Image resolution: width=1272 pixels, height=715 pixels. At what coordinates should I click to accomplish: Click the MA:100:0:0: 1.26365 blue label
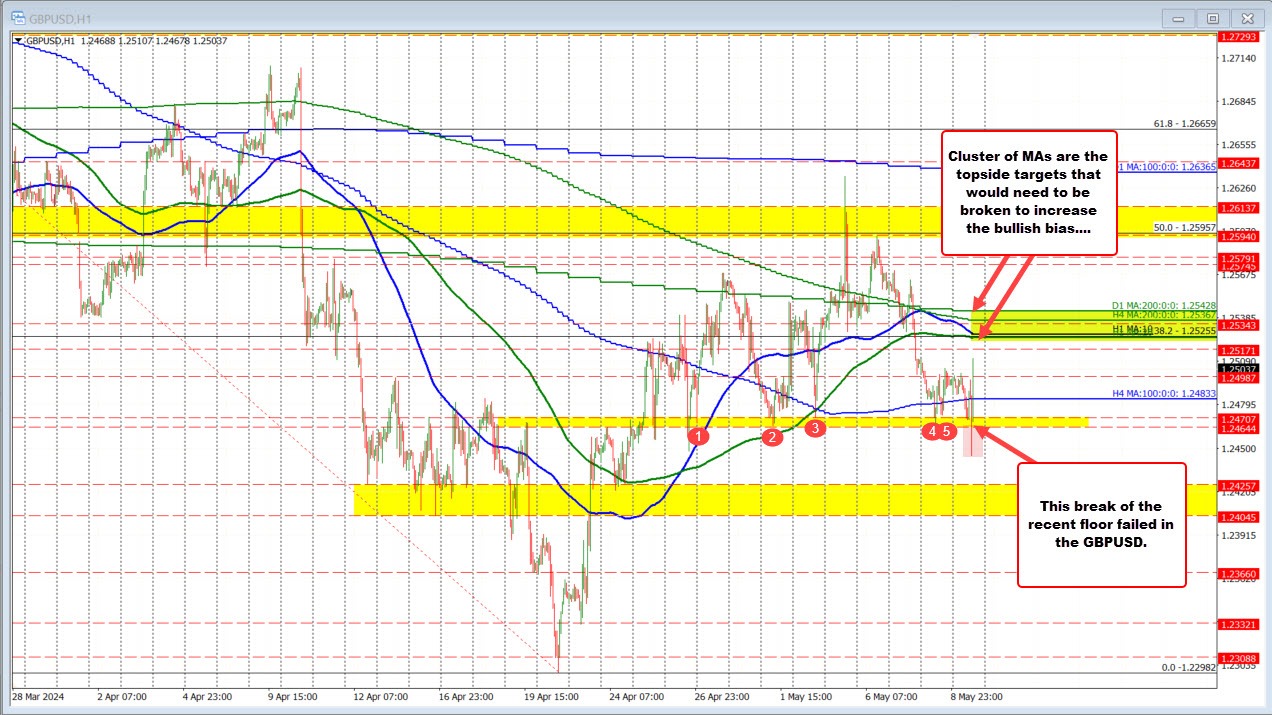(1168, 167)
